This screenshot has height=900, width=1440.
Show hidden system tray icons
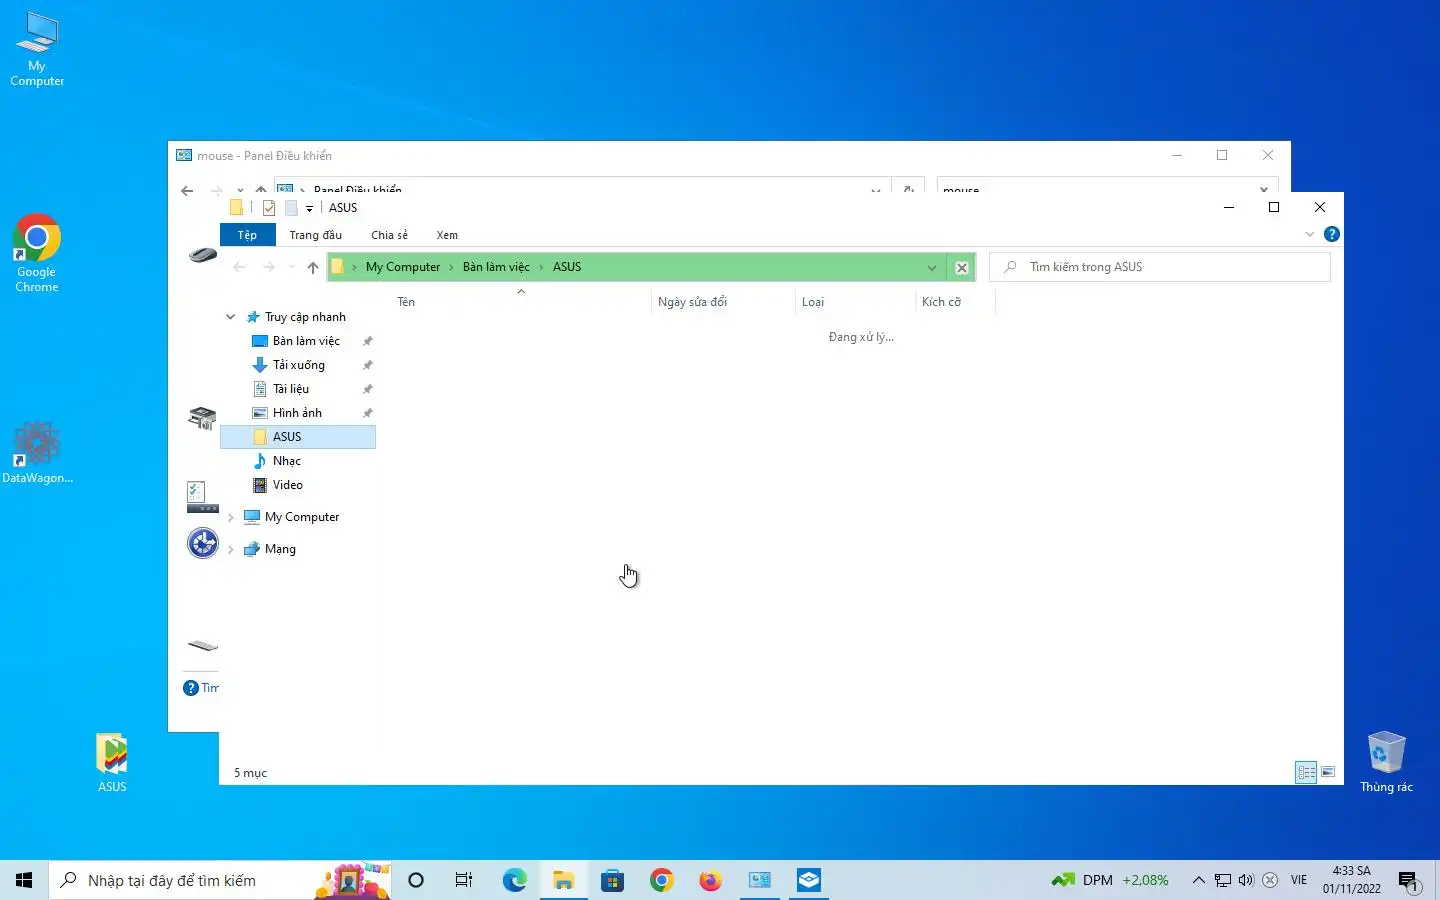pos(1198,880)
